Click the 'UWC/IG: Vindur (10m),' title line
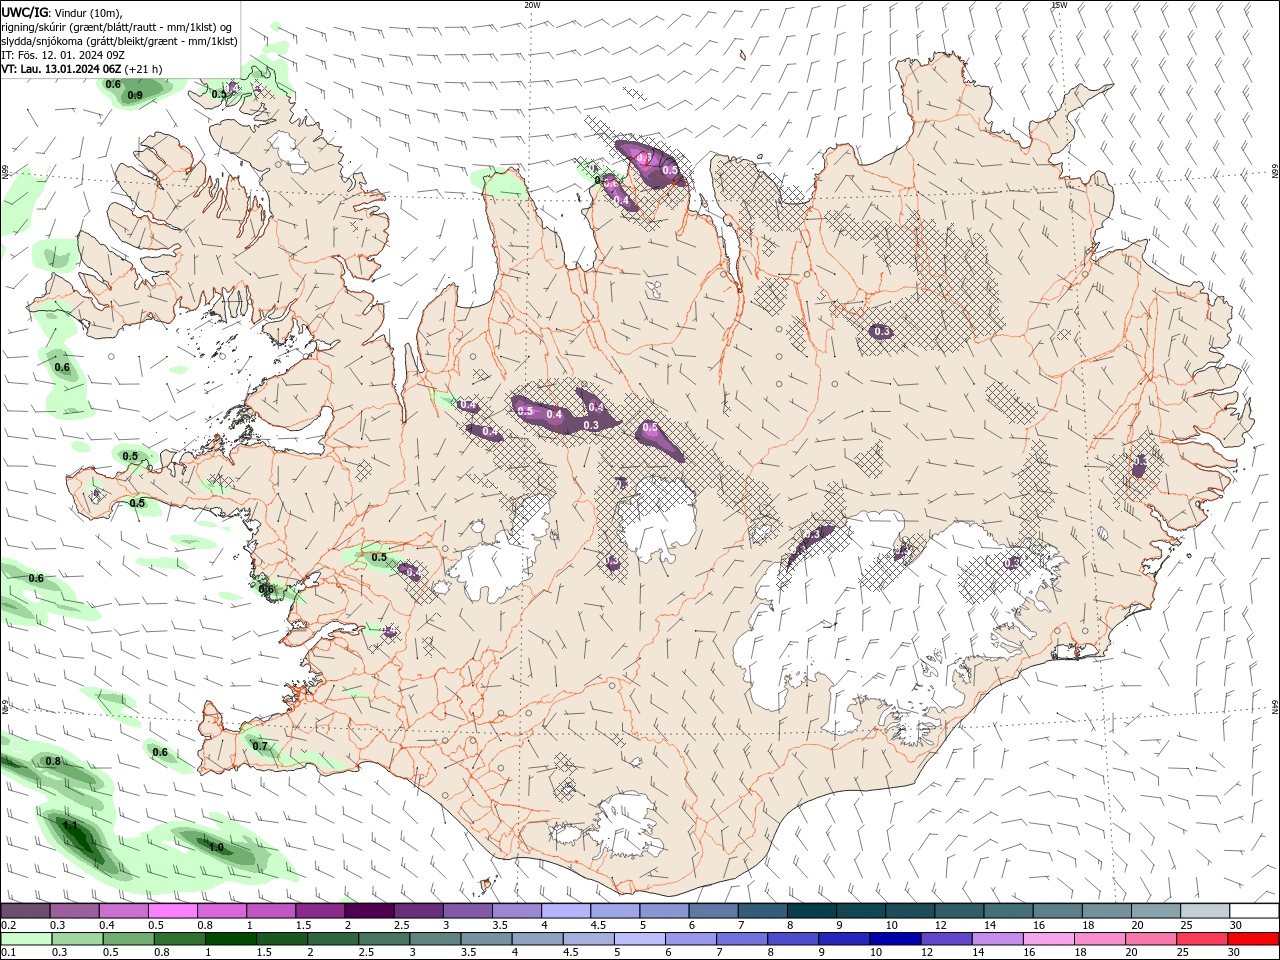1280x960 pixels. [61, 12]
